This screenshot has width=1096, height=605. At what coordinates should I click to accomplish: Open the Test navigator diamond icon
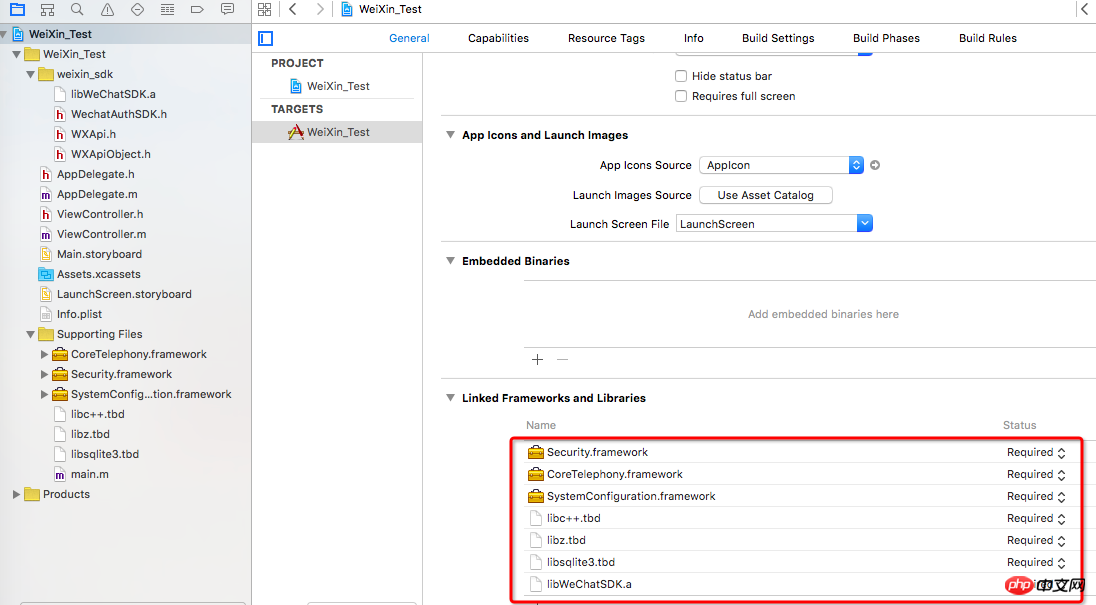137,10
